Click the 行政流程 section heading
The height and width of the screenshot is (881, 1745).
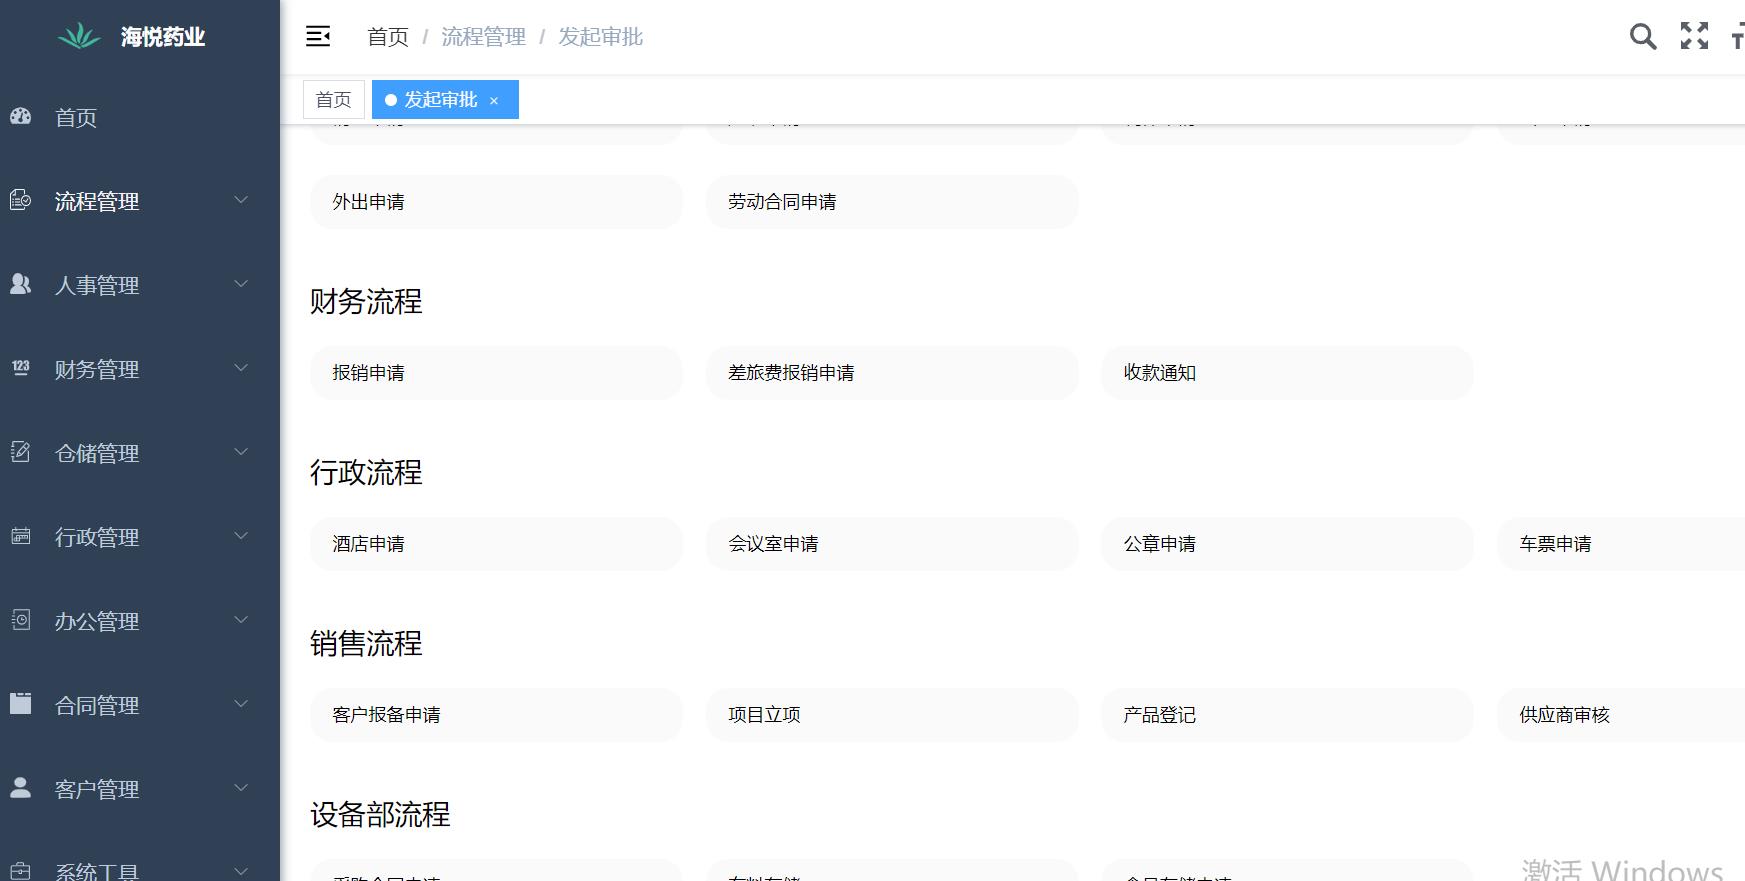[366, 473]
